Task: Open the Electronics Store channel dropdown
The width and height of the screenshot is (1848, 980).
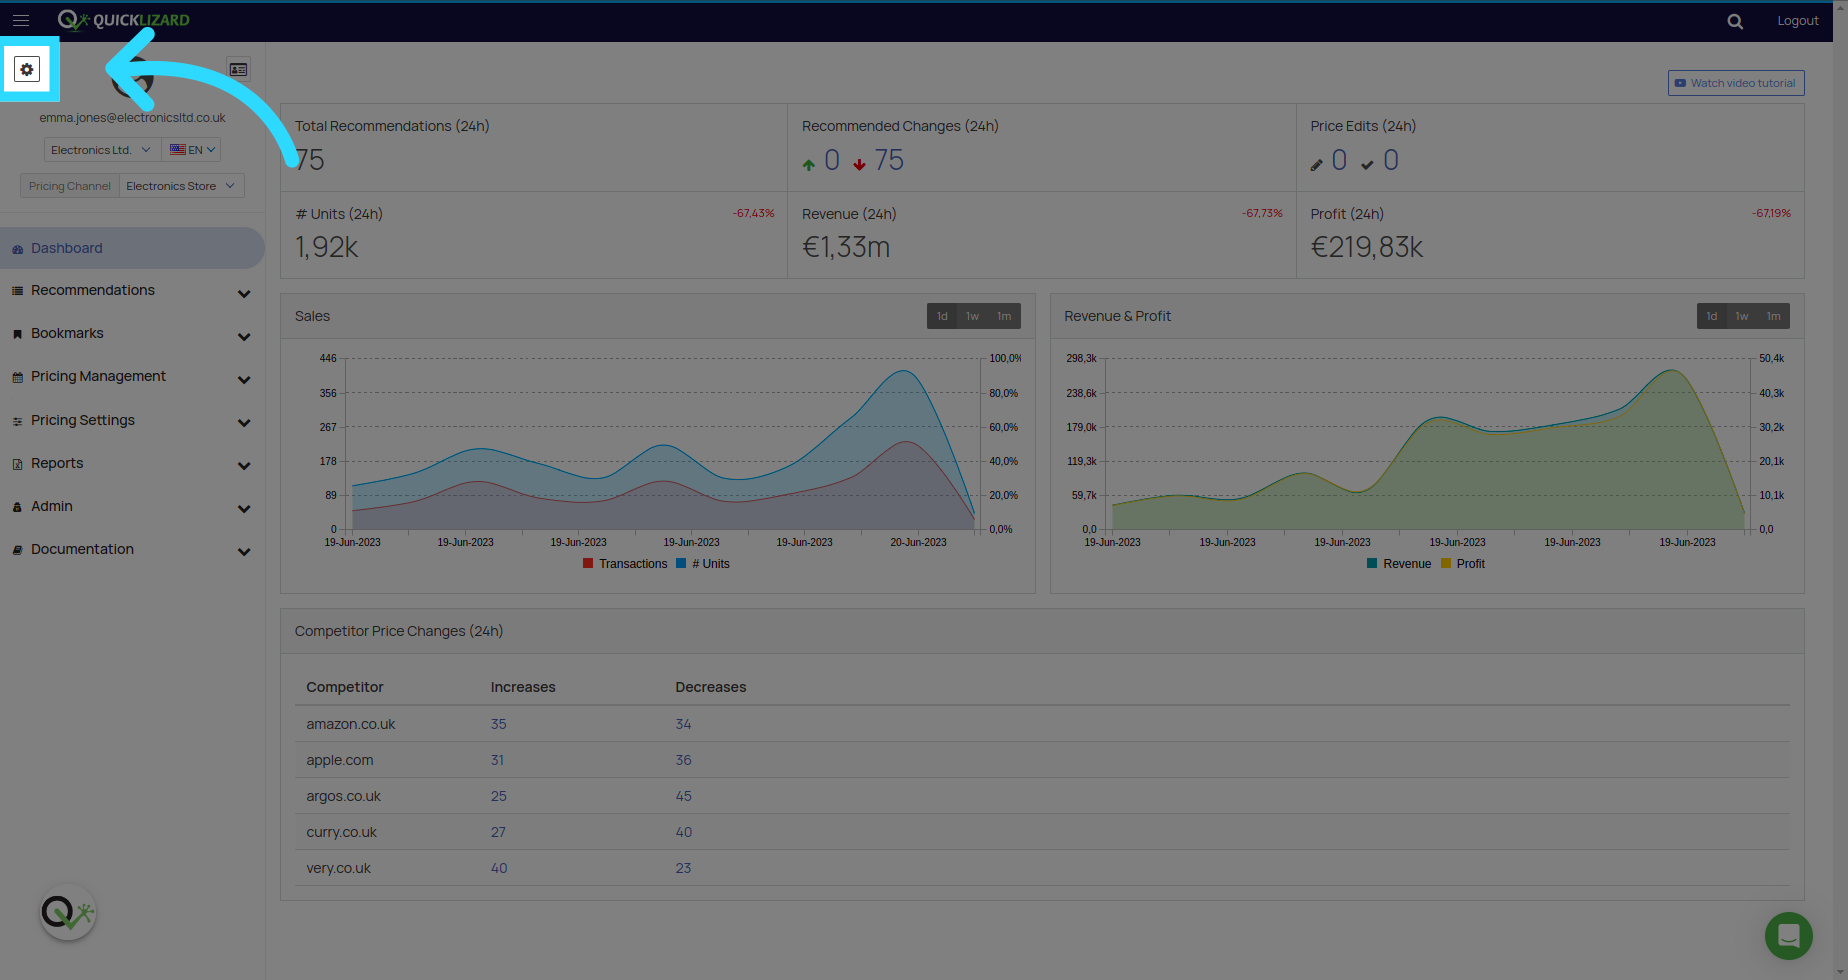Action: coord(181,186)
